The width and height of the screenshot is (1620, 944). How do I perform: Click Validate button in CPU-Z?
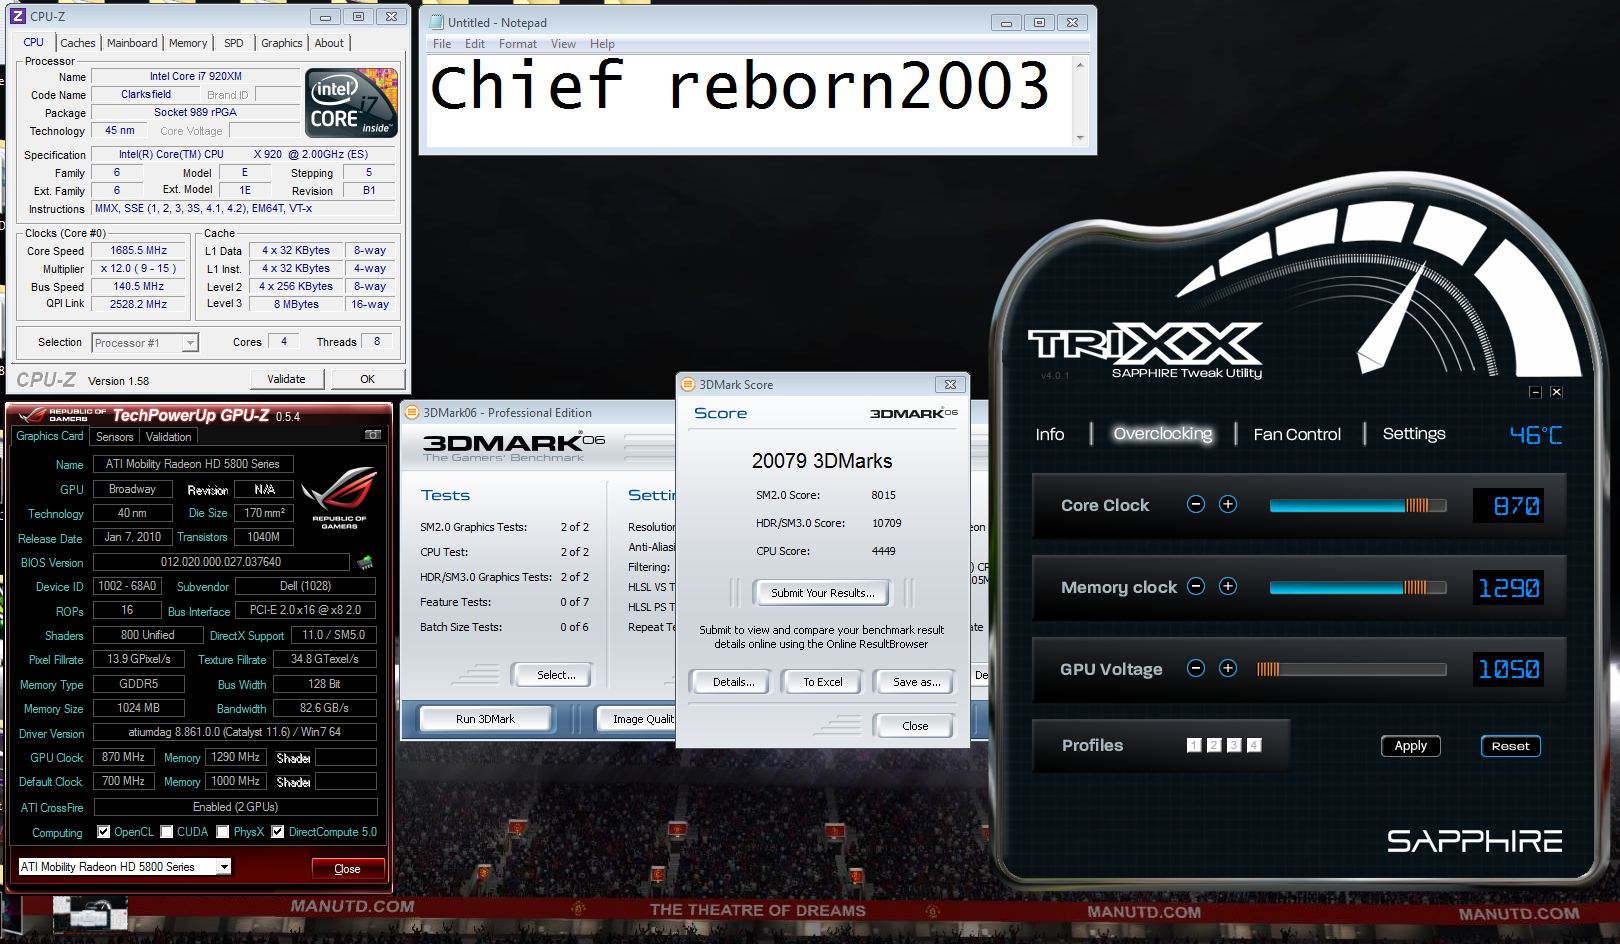pos(286,379)
